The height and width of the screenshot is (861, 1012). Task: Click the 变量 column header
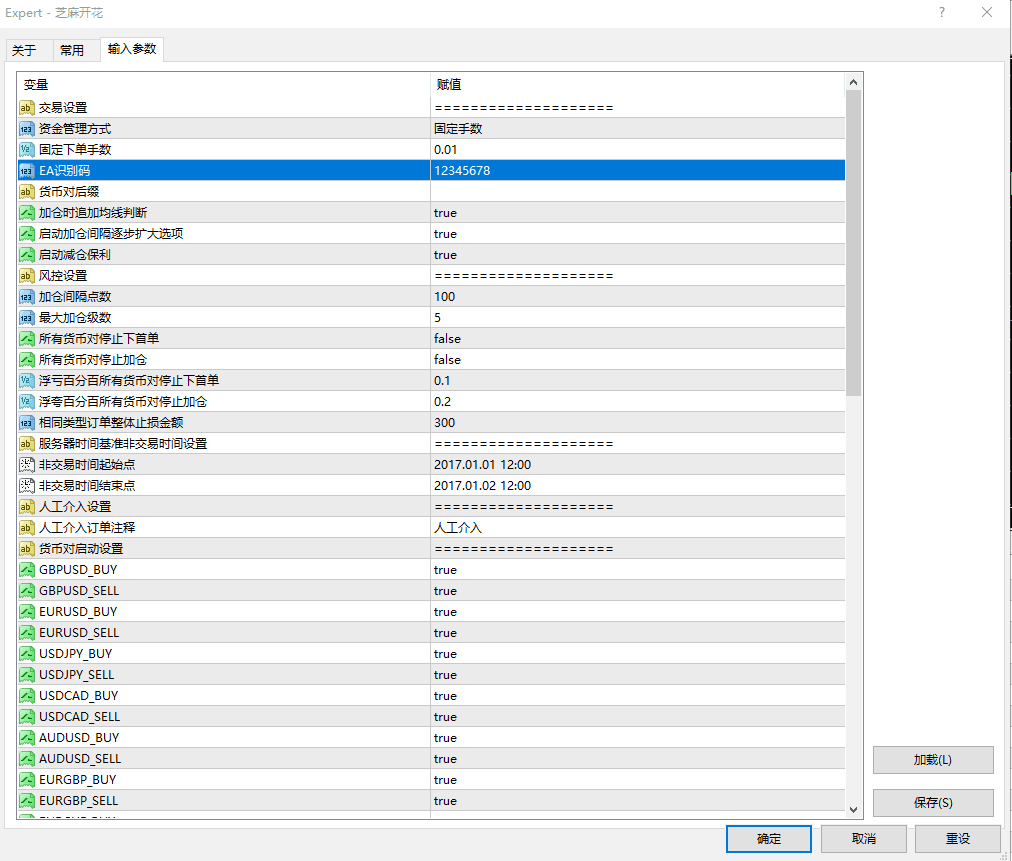coord(223,85)
